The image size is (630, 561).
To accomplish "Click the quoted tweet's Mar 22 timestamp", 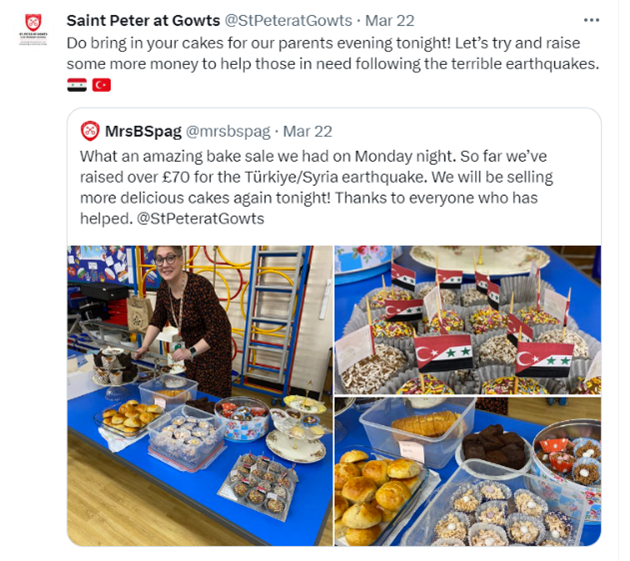I will (x=307, y=131).
